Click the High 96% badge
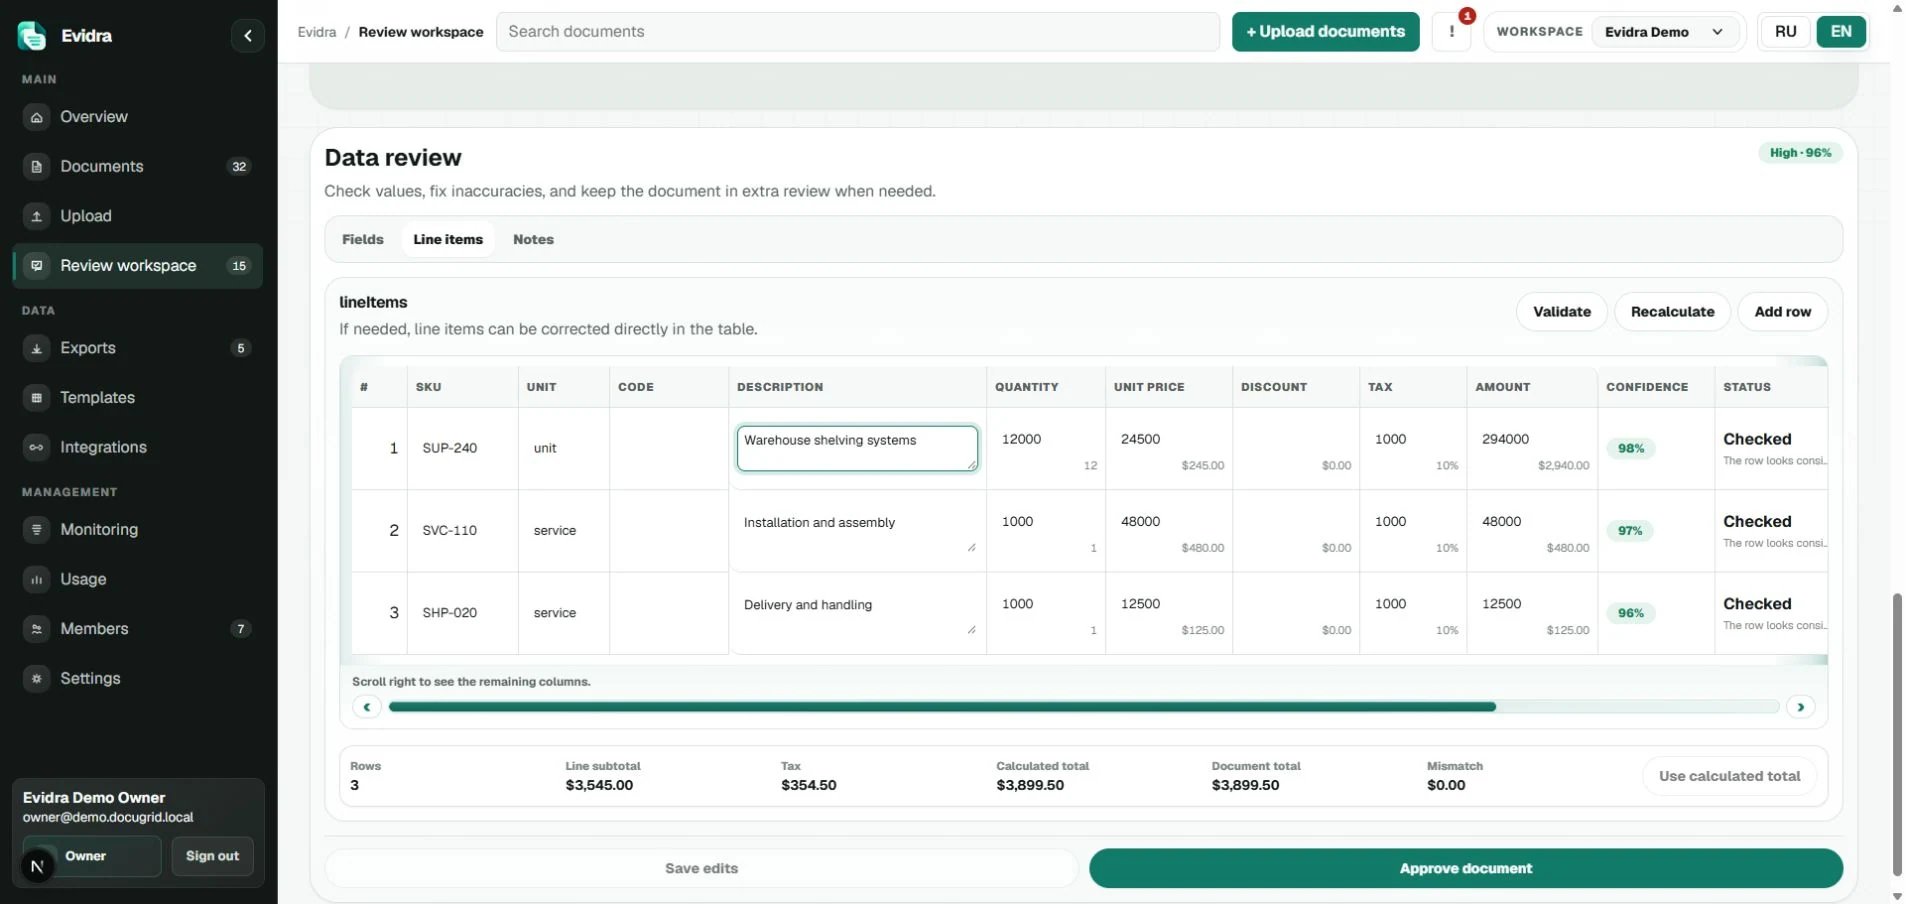The width and height of the screenshot is (1905, 904). [1800, 153]
